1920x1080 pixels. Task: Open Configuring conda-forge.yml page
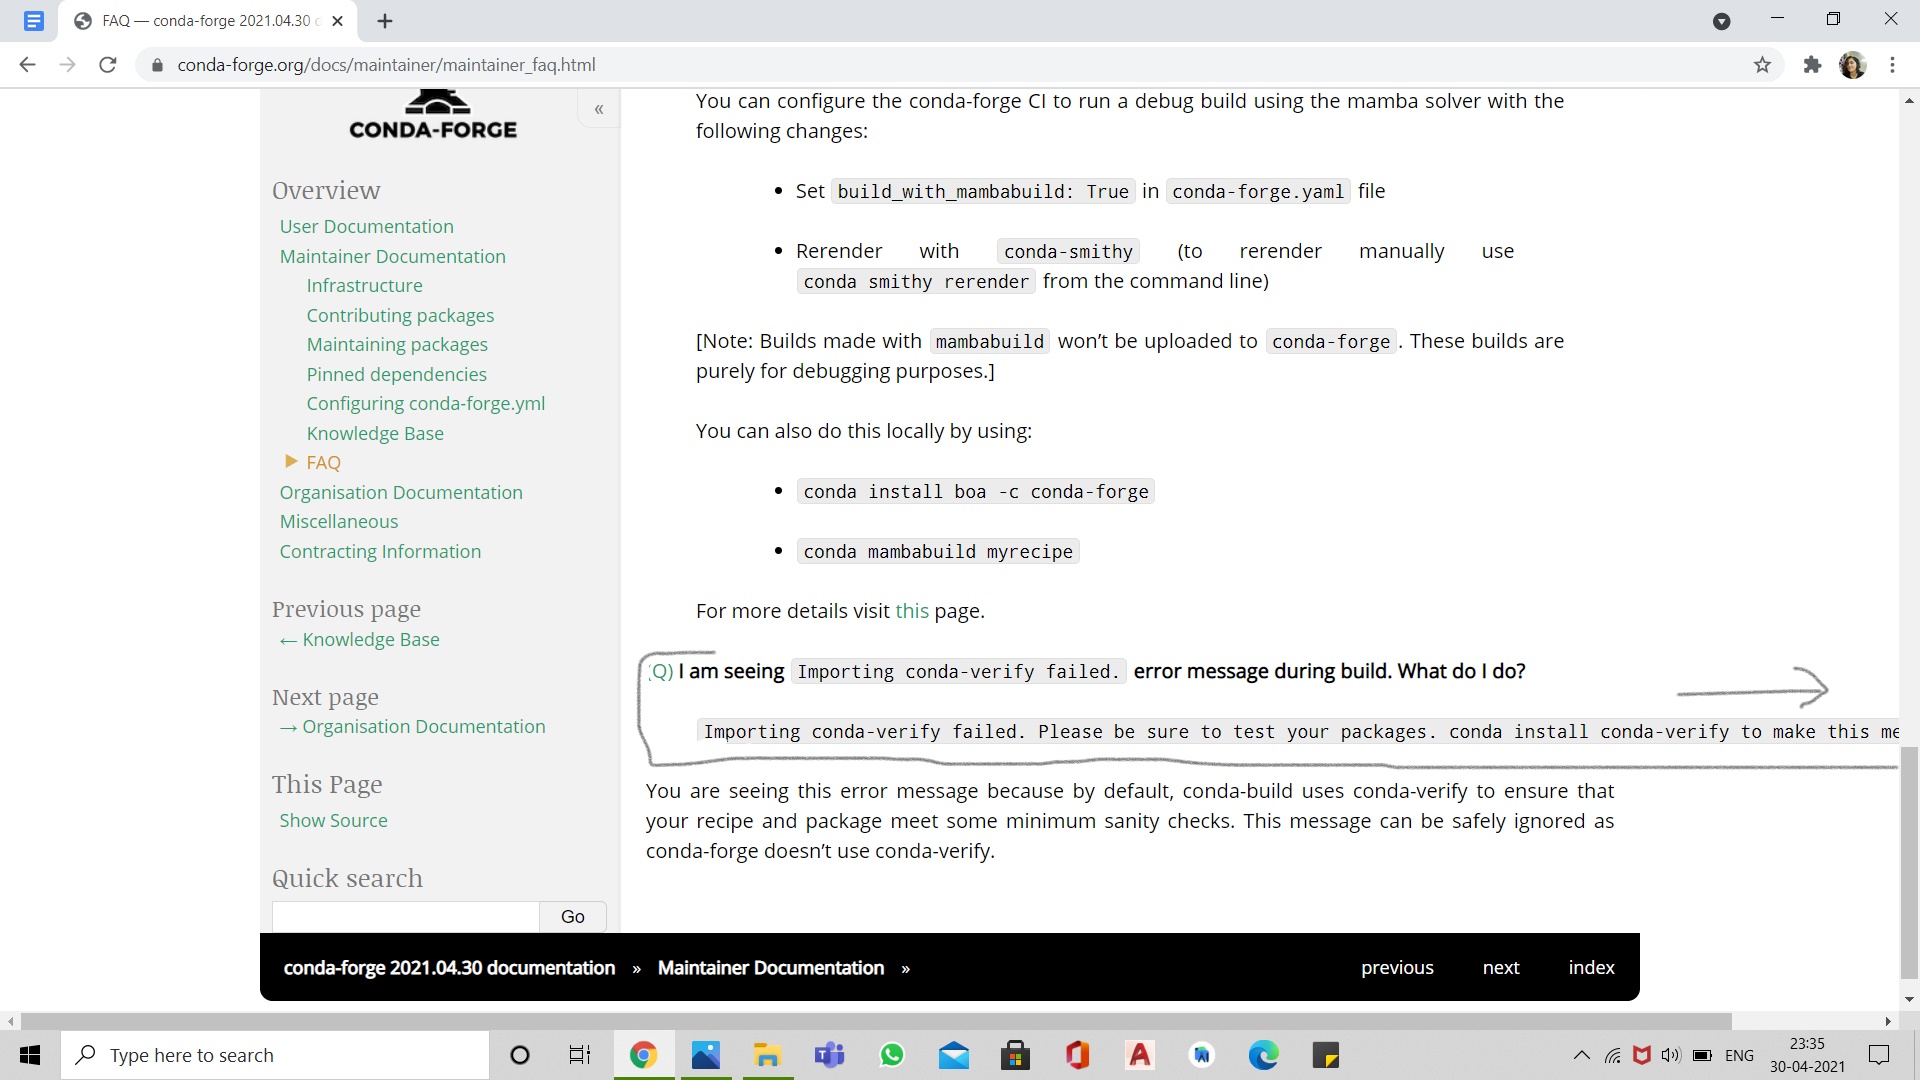pos(425,404)
